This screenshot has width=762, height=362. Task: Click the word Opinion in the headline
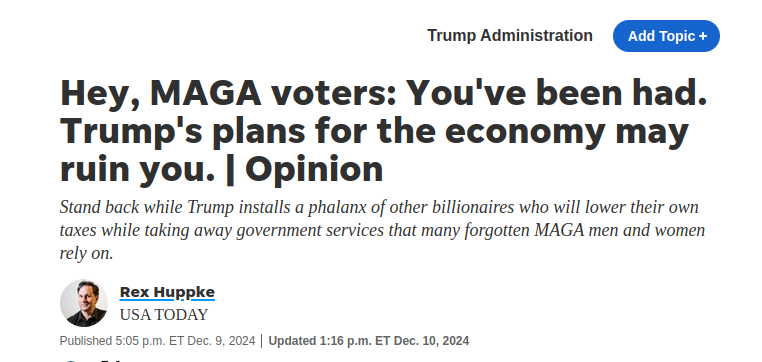314,169
